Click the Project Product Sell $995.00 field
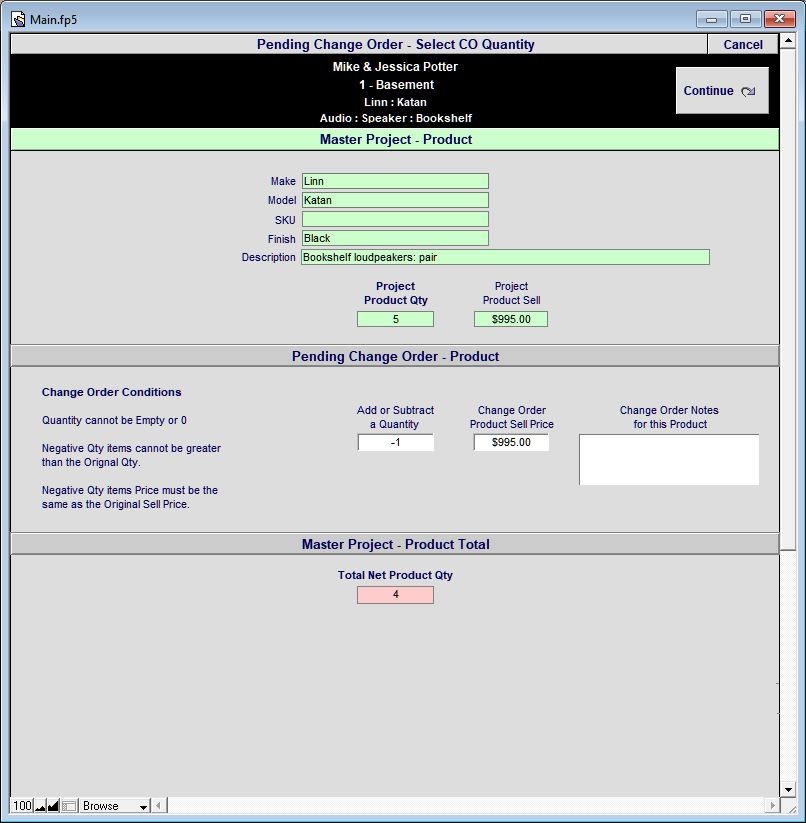The width and height of the screenshot is (806, 823). [511, 319]
